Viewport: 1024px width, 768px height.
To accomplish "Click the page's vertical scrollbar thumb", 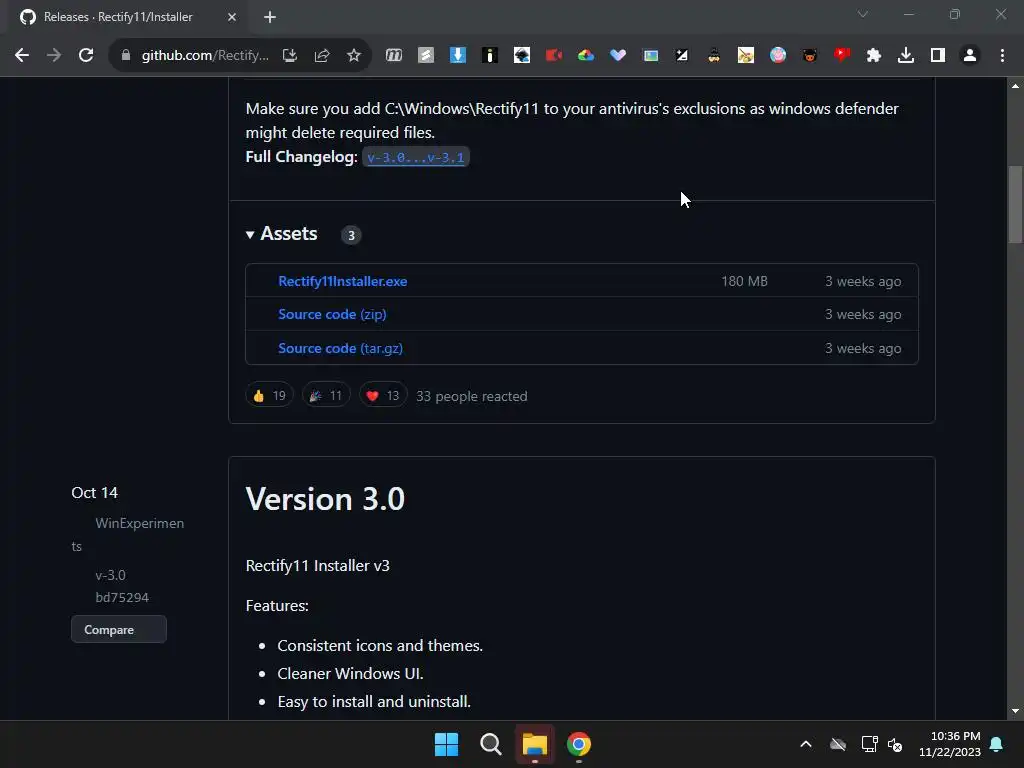I will [1015, 204].
